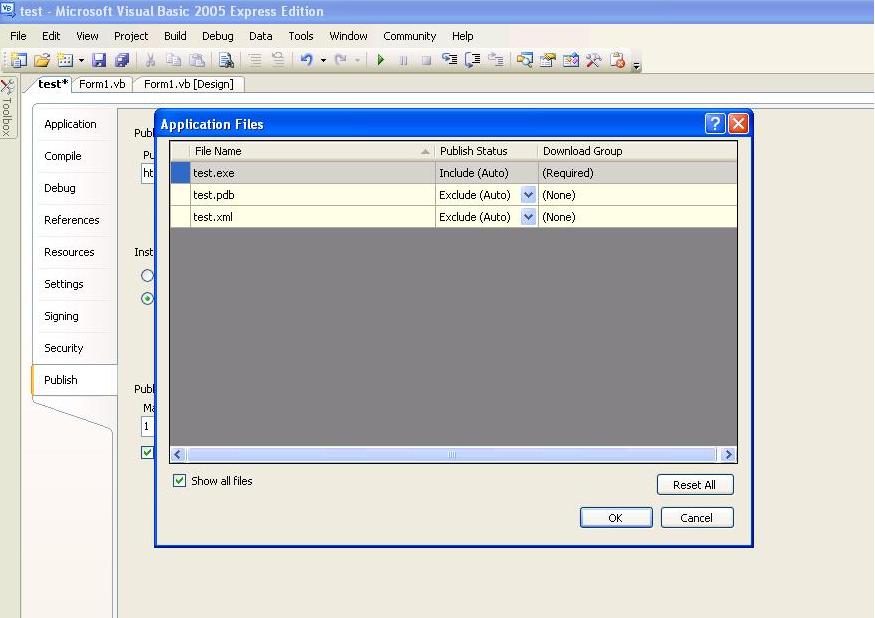Open a file using the Open File icon
Image resolution: width=875 pixels, height=618 pixels.
click(41, 59)
